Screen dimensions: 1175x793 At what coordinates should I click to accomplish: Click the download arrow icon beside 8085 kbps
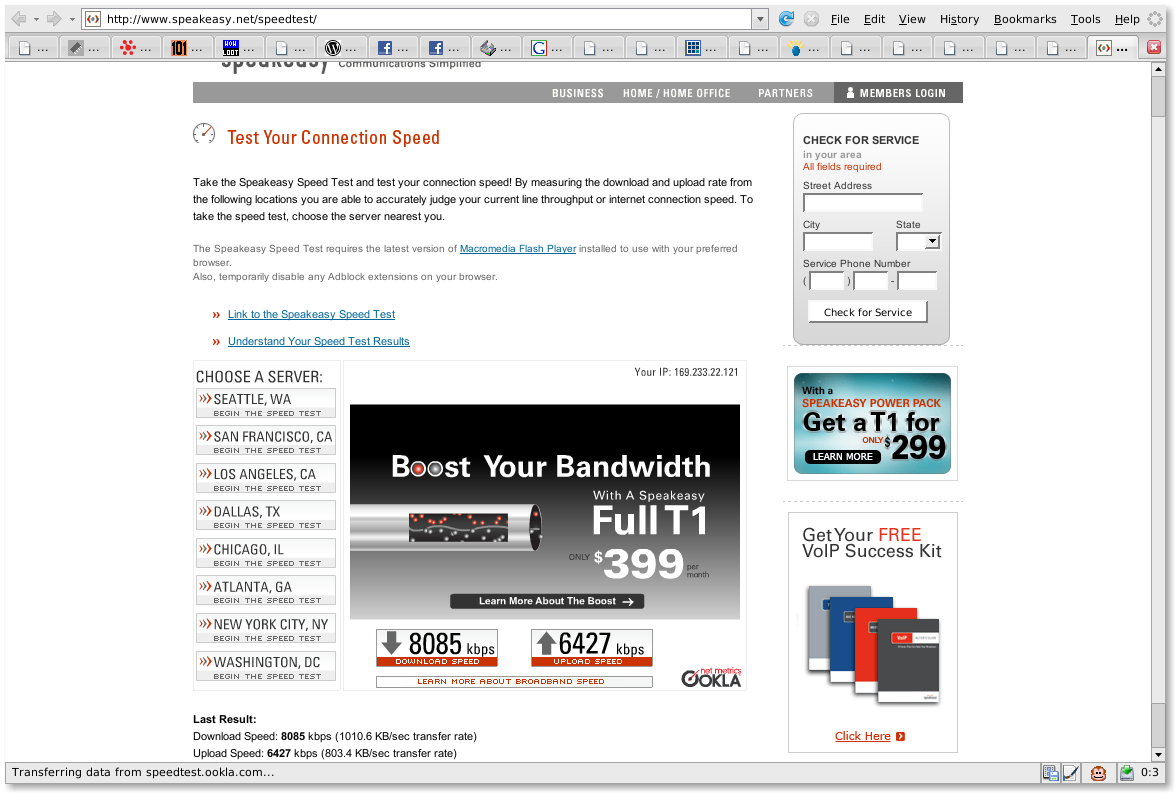(391, 643)
